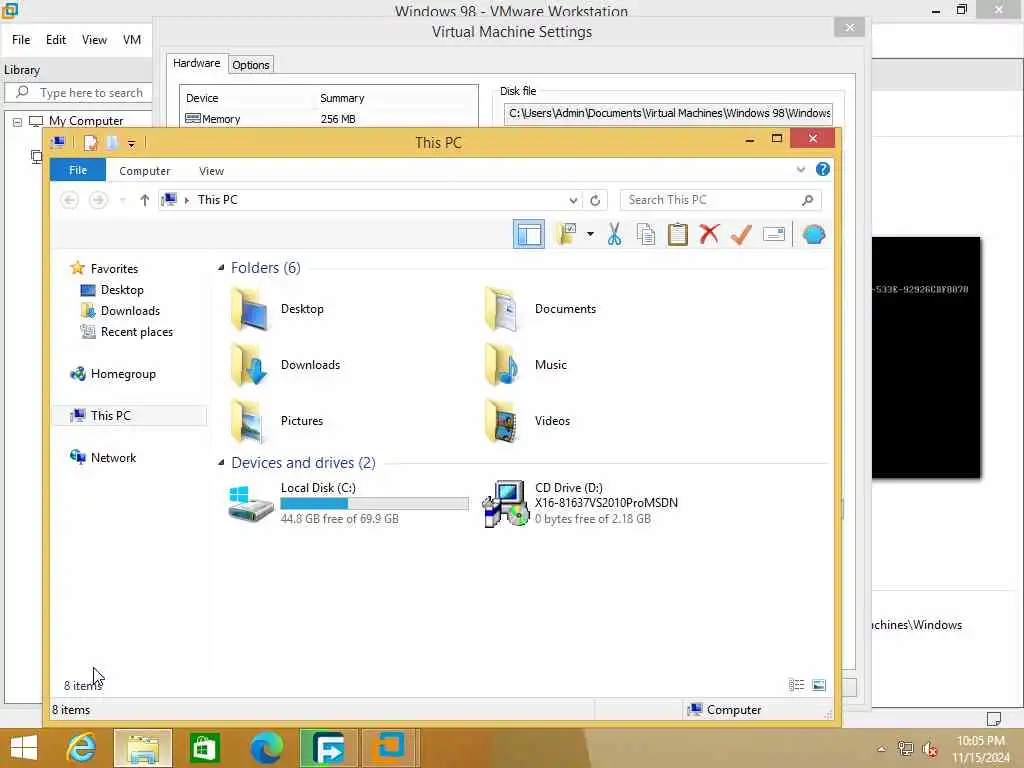The height and width of the screenshot is (768, 1024).
Task: Click Local Disk (C:) usage bar
Action: click(374, 504)
